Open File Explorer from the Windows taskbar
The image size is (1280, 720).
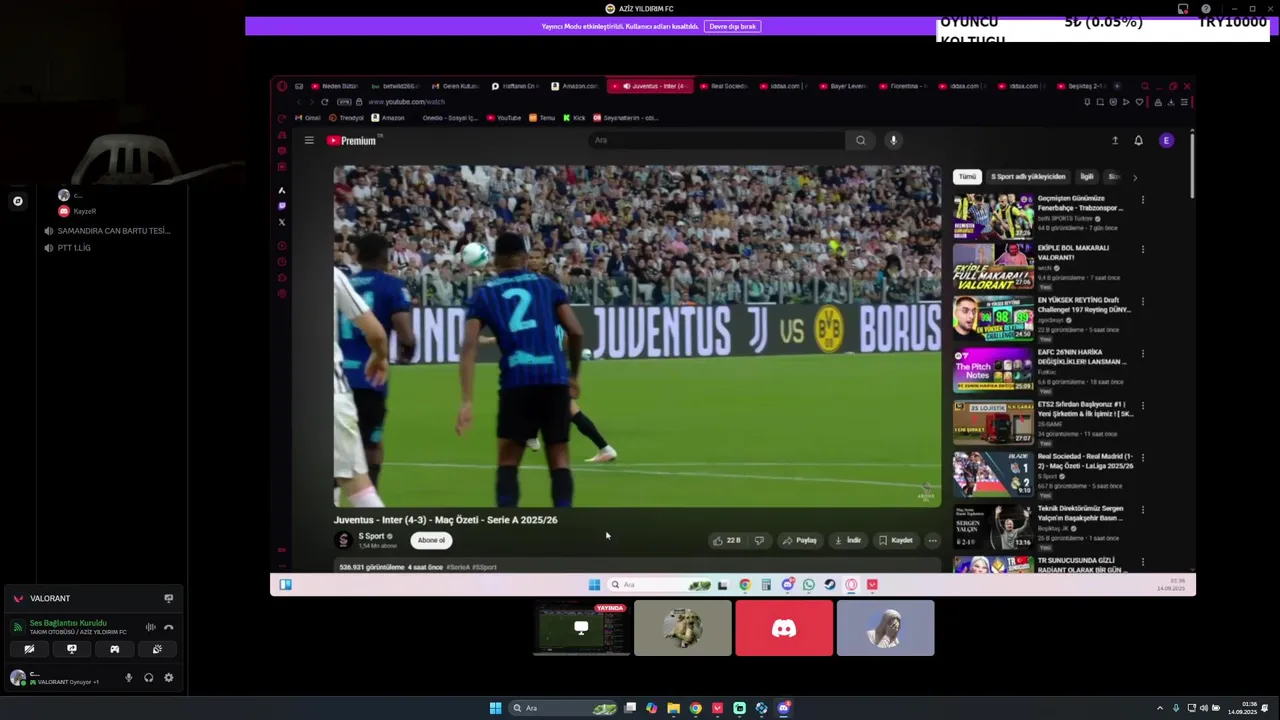pos(673,708)
